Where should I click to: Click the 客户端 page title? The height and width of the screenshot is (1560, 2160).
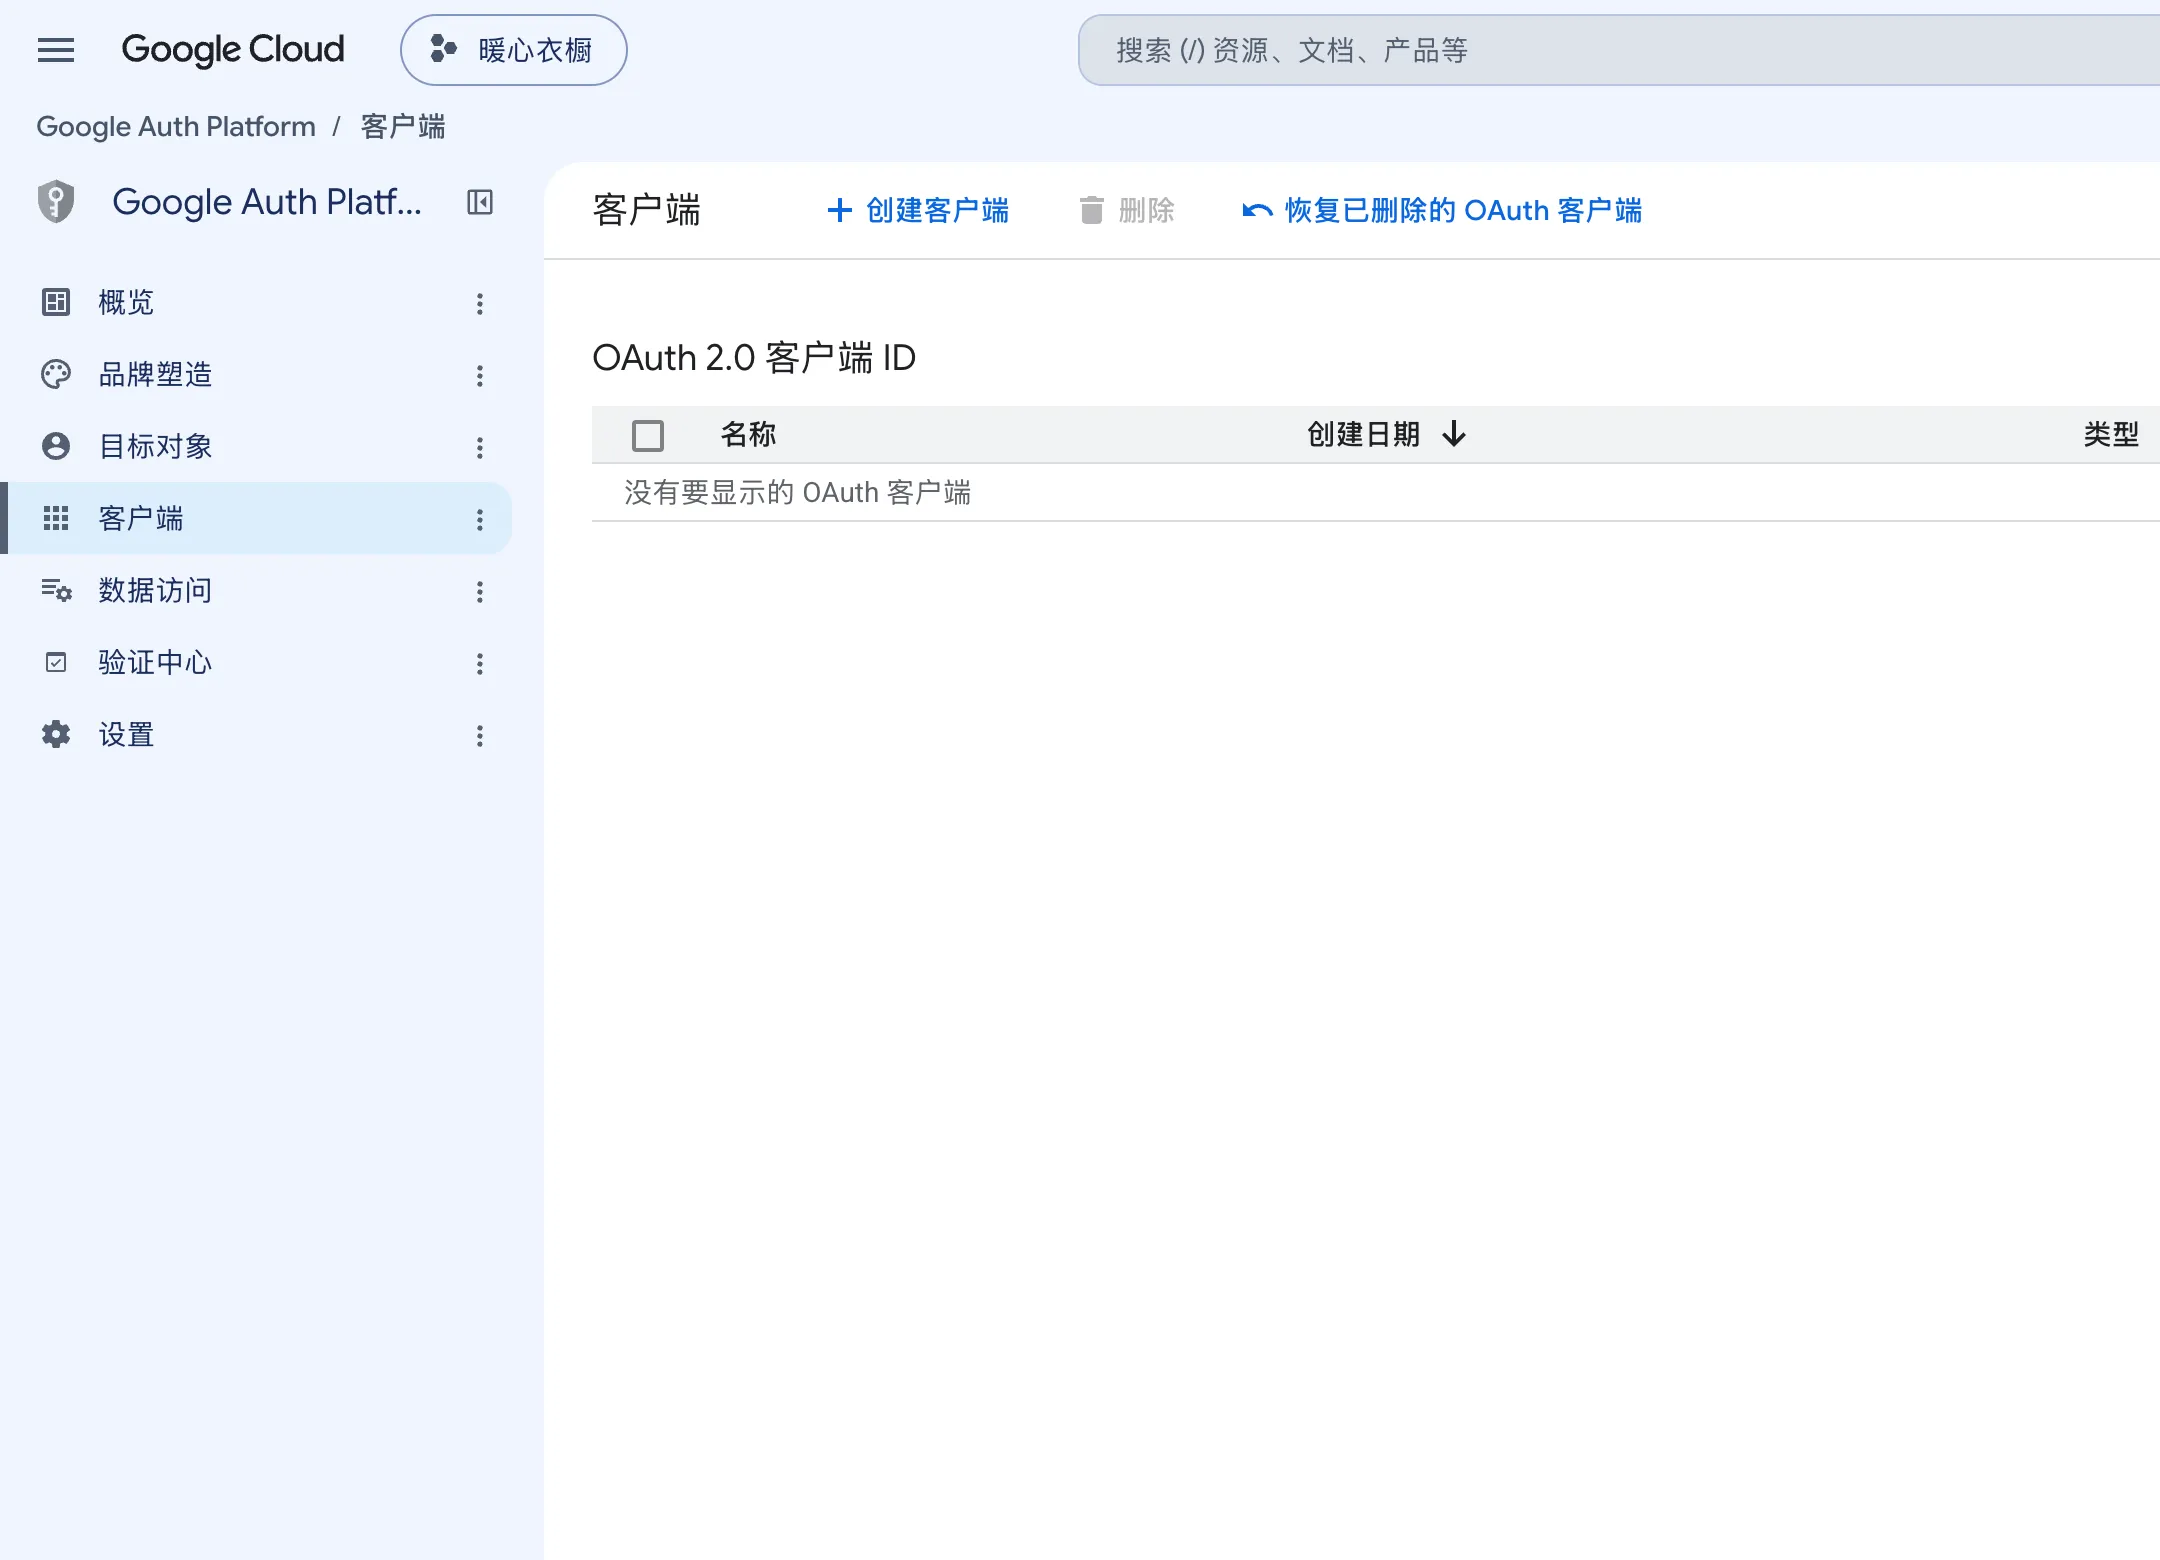[647, 210]
